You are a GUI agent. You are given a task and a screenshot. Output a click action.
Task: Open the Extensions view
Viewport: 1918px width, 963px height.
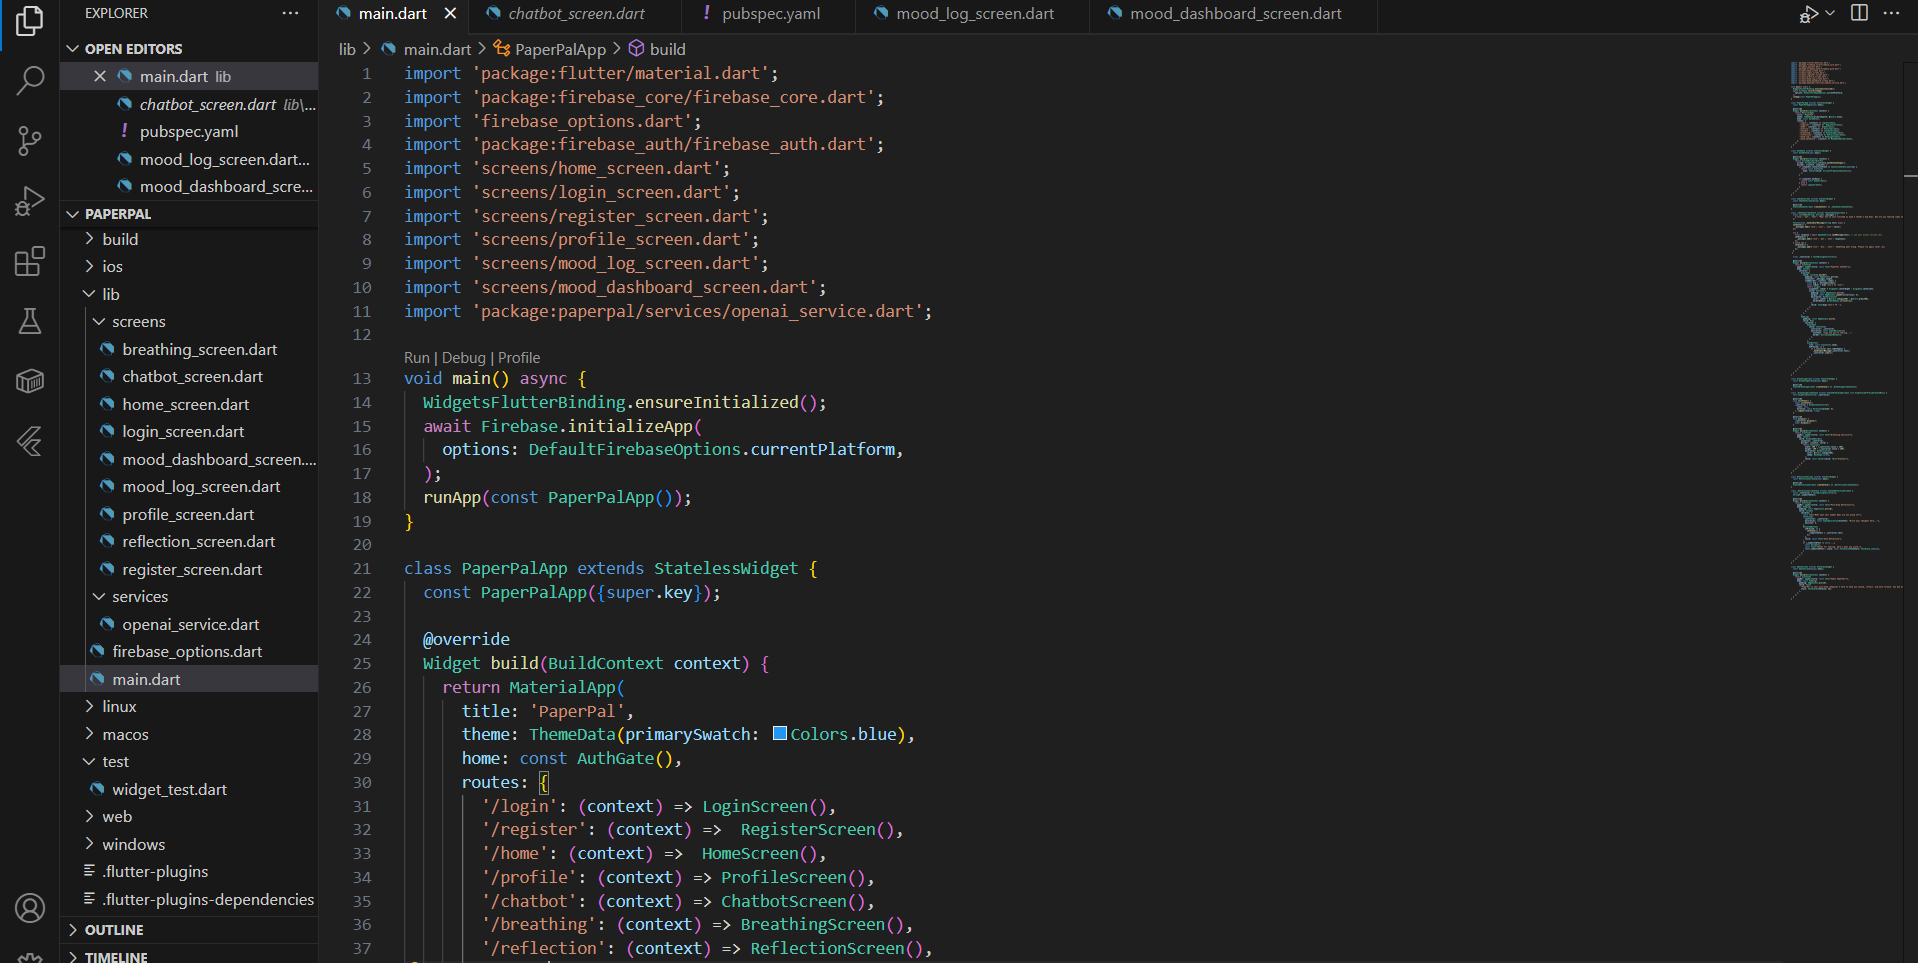30,262
